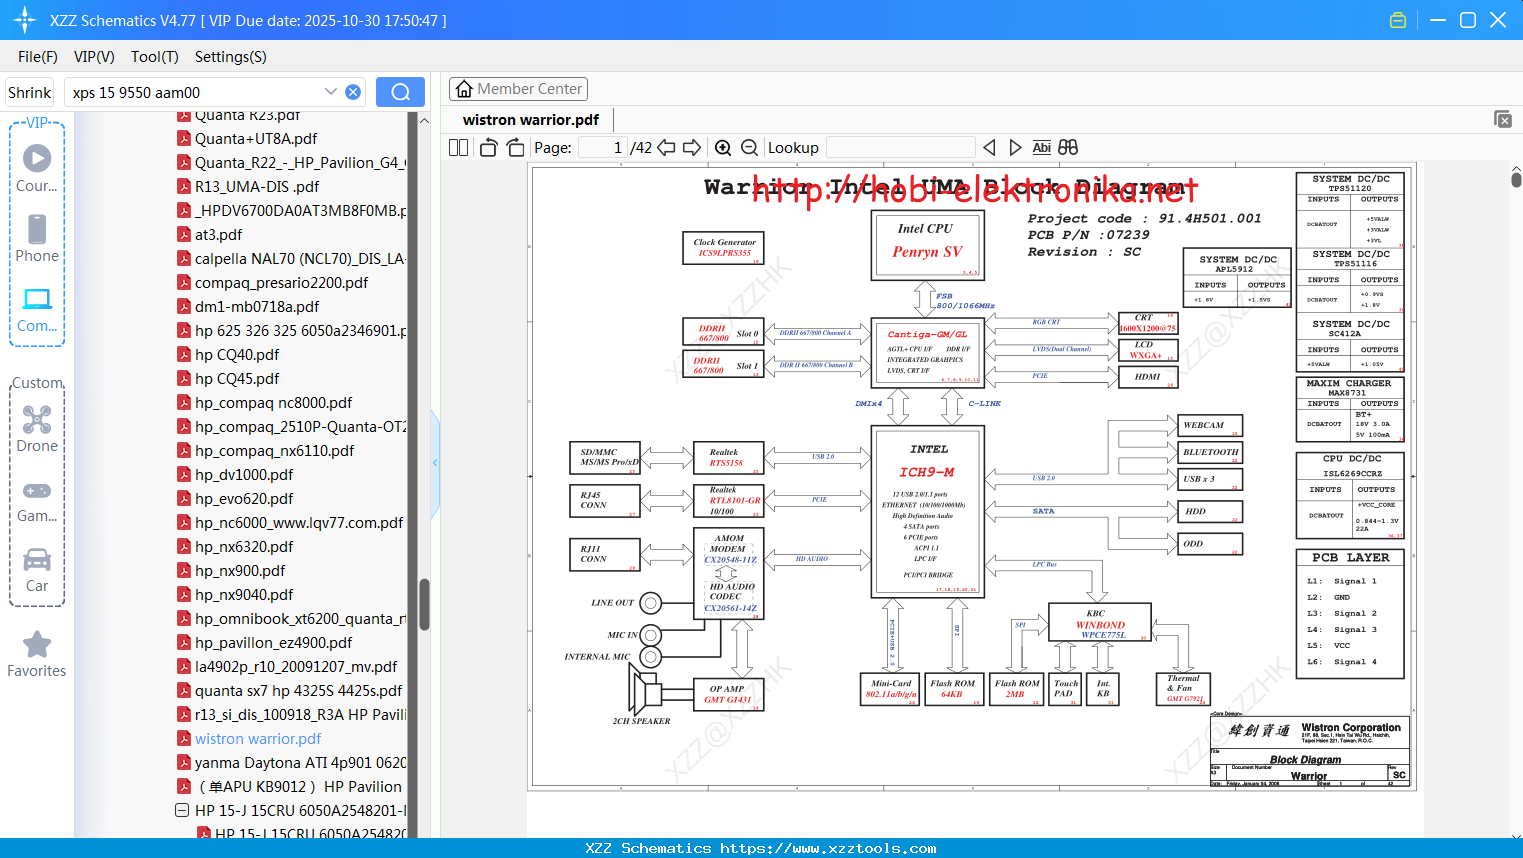Open compaq_presario2200.pdf
1523x858 pixels.
[x=281, y=283]
